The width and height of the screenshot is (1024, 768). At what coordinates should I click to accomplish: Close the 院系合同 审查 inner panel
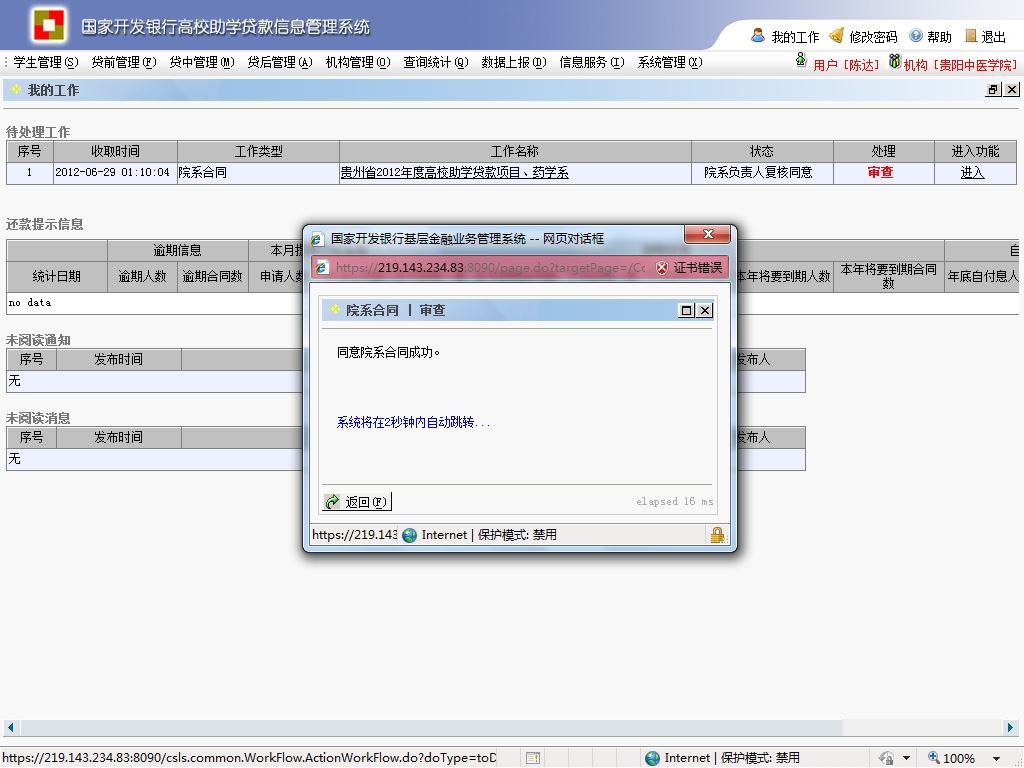[x=705, y=310]
